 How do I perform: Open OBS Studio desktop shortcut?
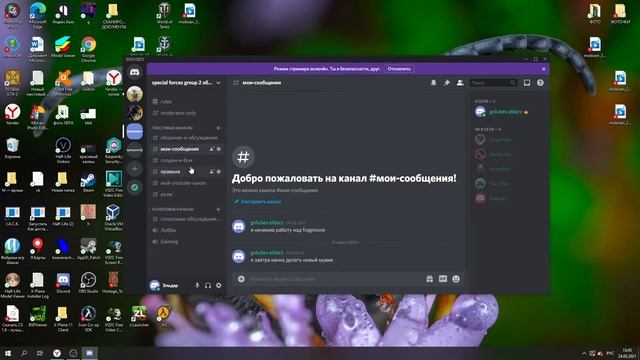[88, 283]
